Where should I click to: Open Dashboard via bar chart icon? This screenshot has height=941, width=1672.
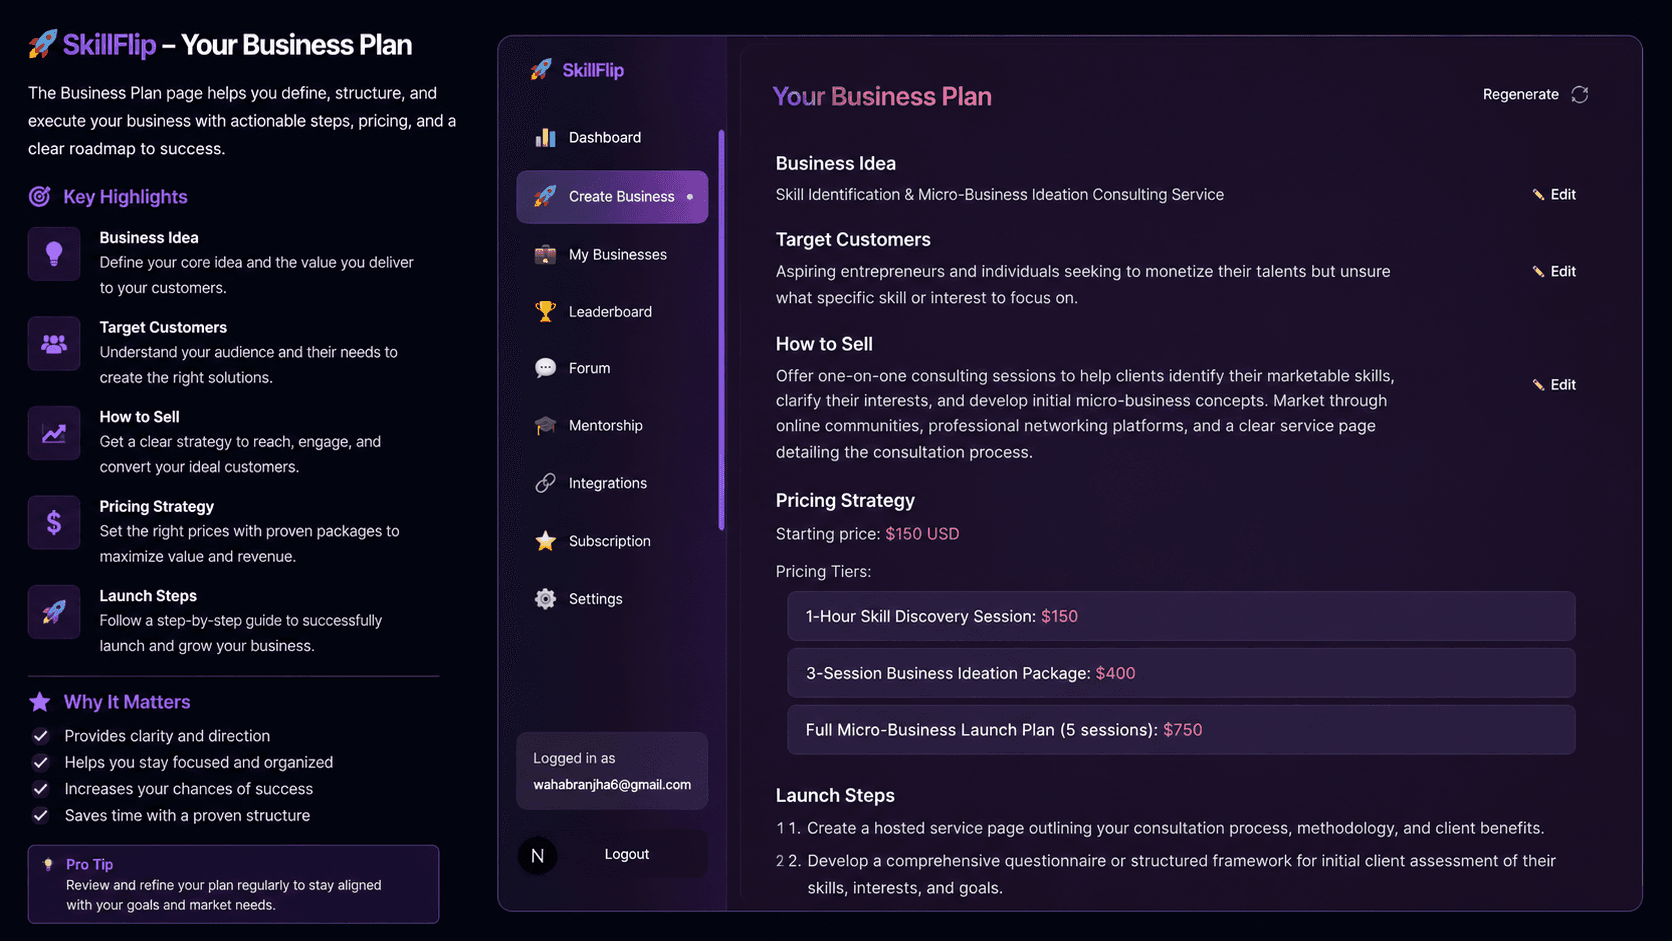pyautogui.click(x=545, y=138)
